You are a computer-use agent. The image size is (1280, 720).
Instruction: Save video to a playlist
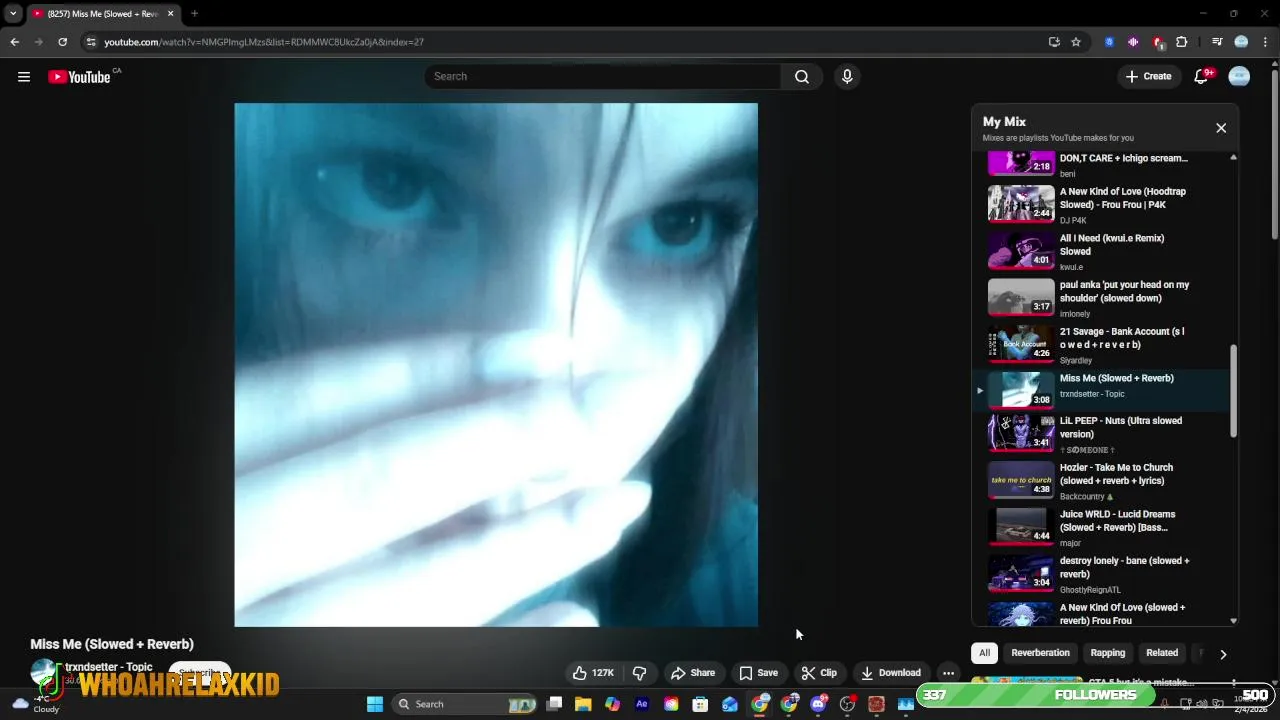(758, 673)
